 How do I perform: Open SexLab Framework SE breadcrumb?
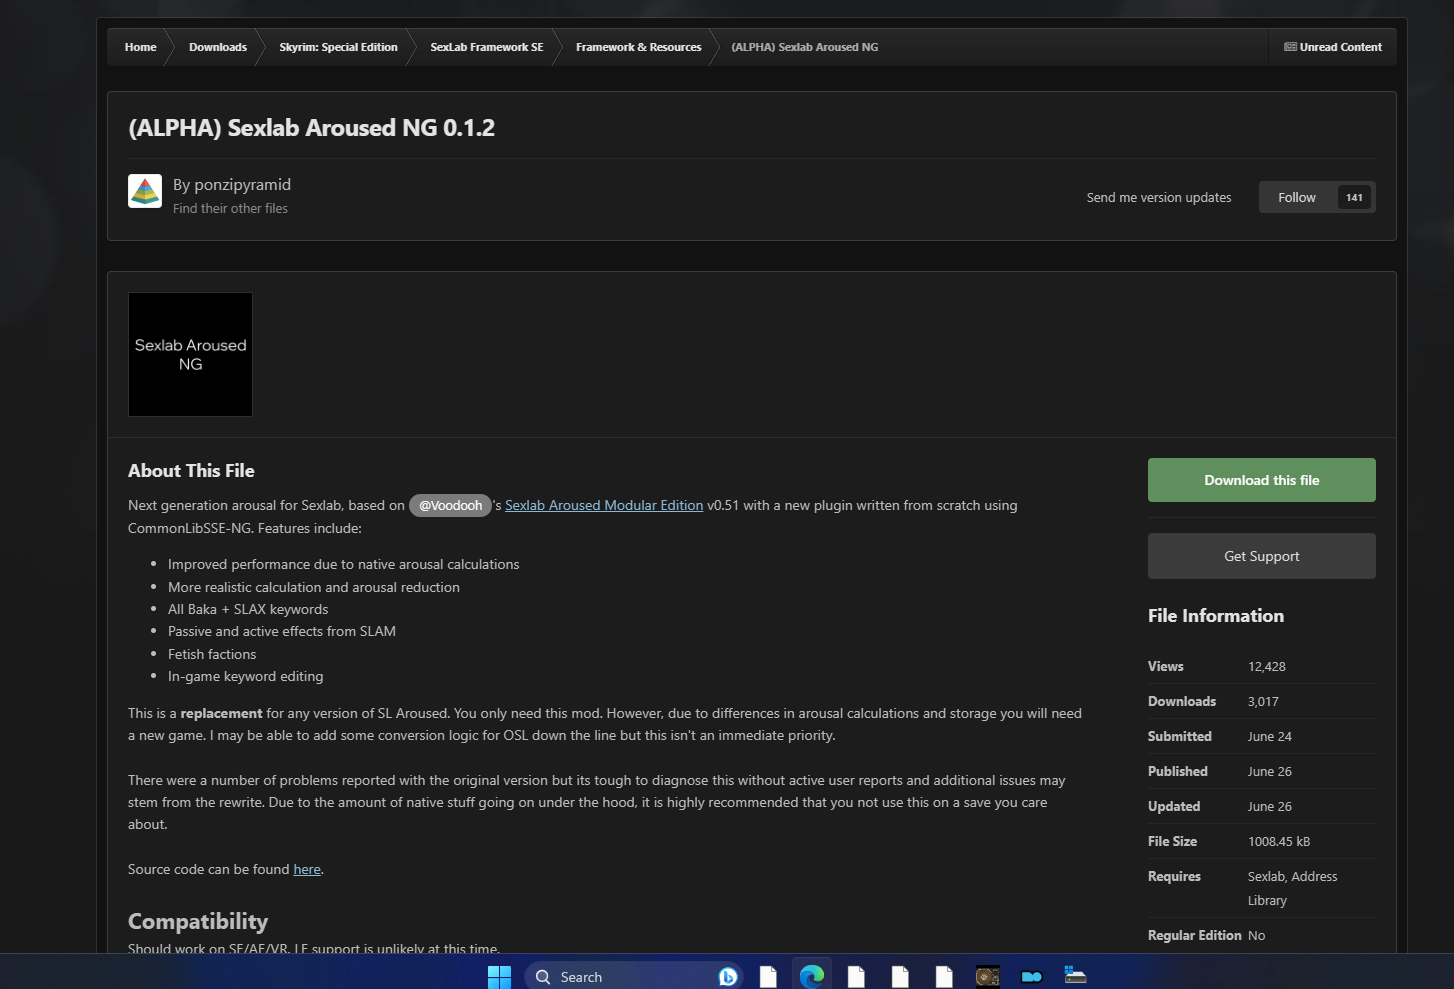(487, 47)
